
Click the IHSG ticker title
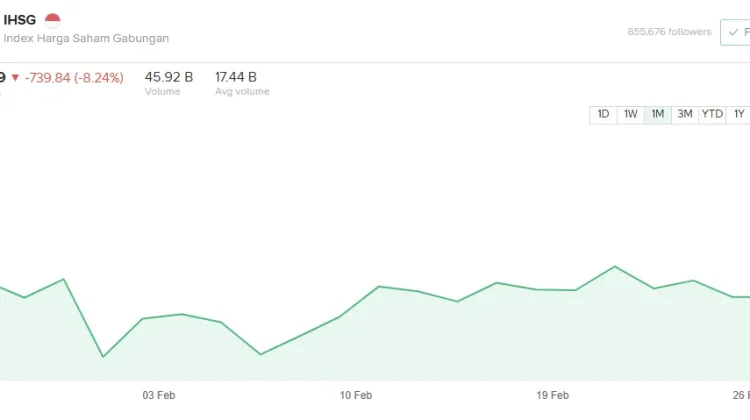click(x=20, y=19)
